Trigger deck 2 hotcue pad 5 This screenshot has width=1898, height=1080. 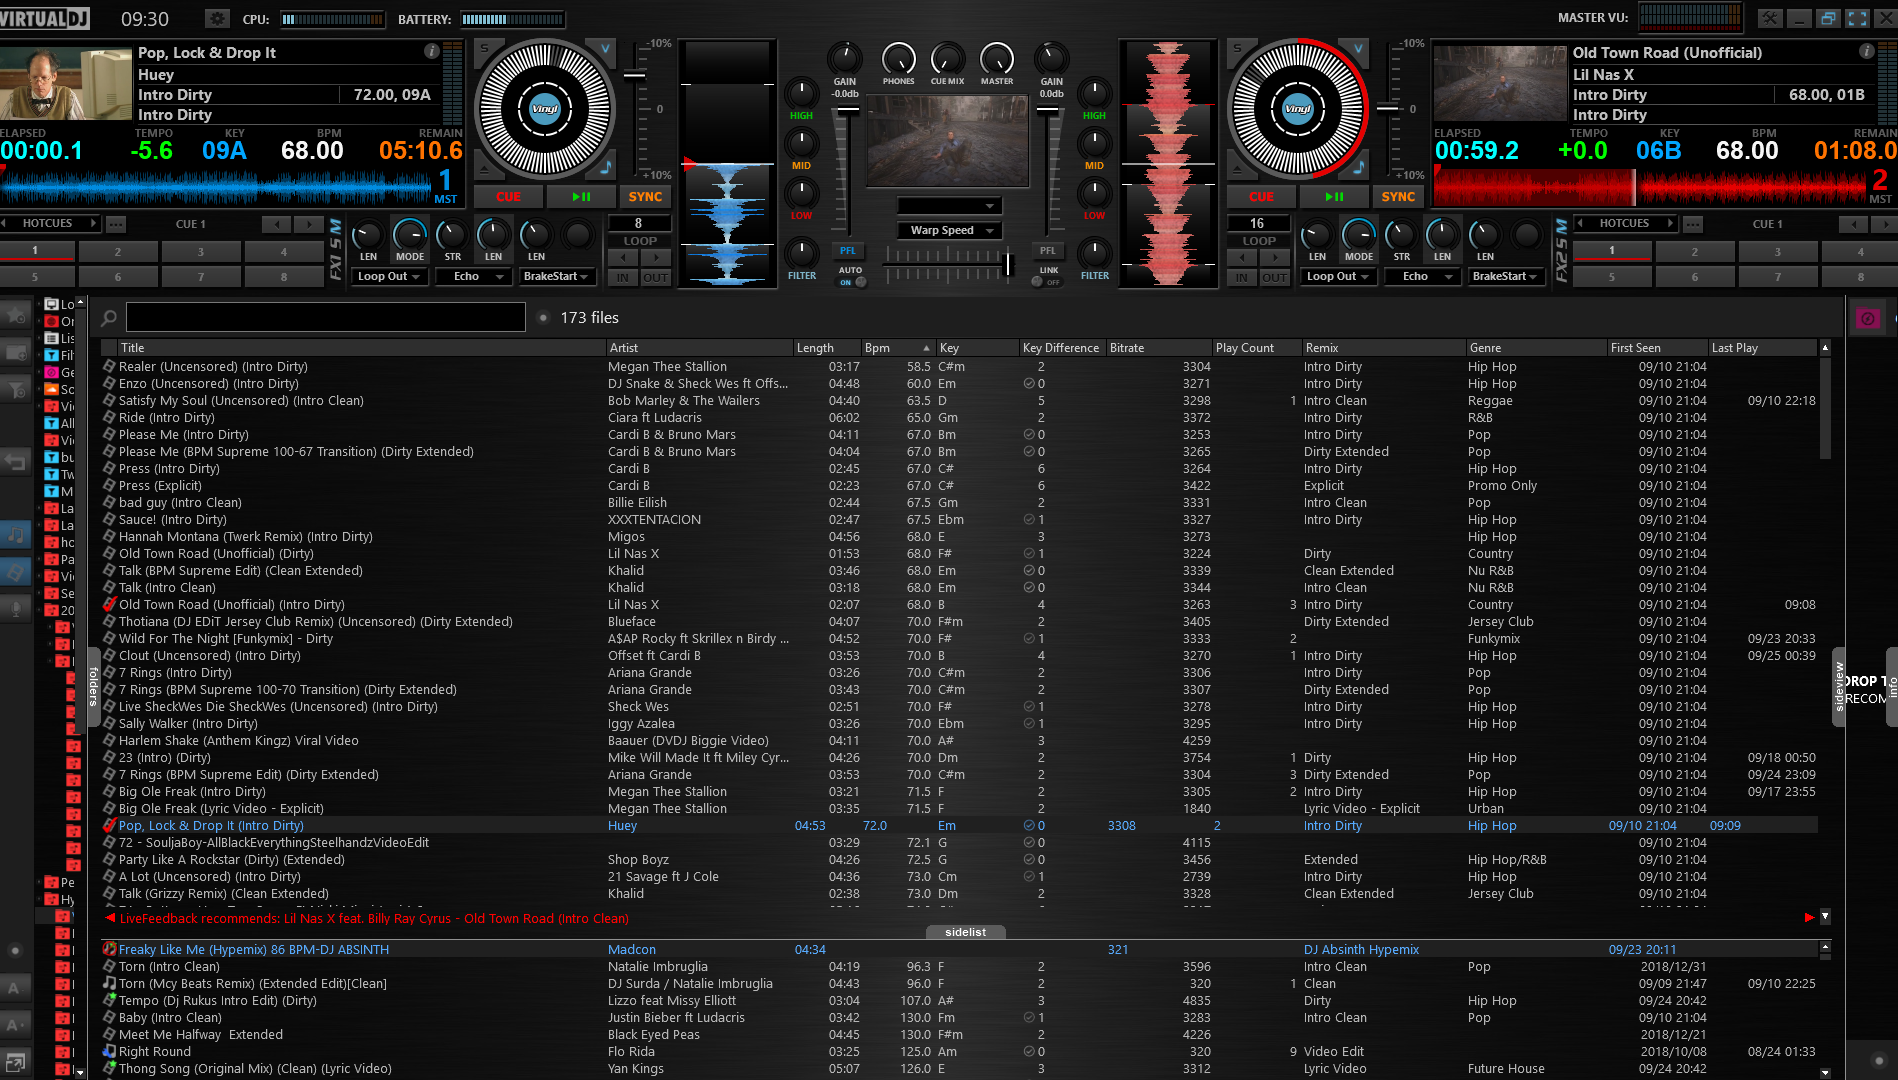[1611, 277]
